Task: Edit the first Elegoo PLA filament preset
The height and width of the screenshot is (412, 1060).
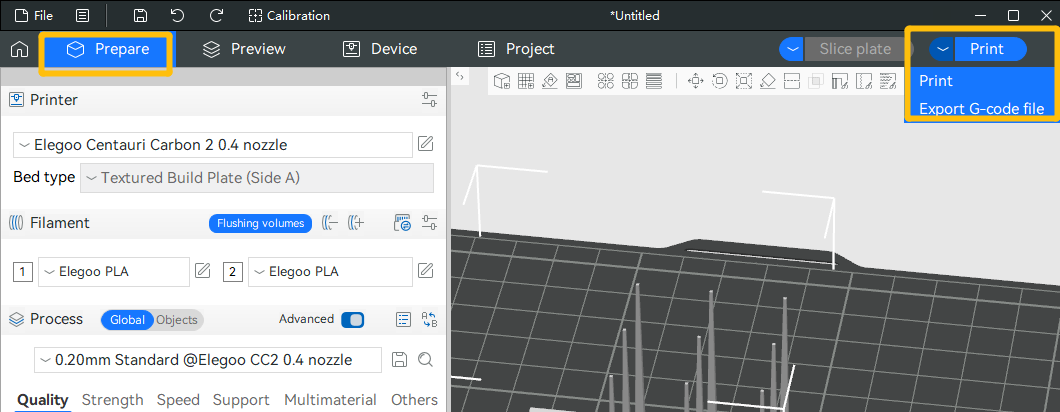Action: (202, 271)
